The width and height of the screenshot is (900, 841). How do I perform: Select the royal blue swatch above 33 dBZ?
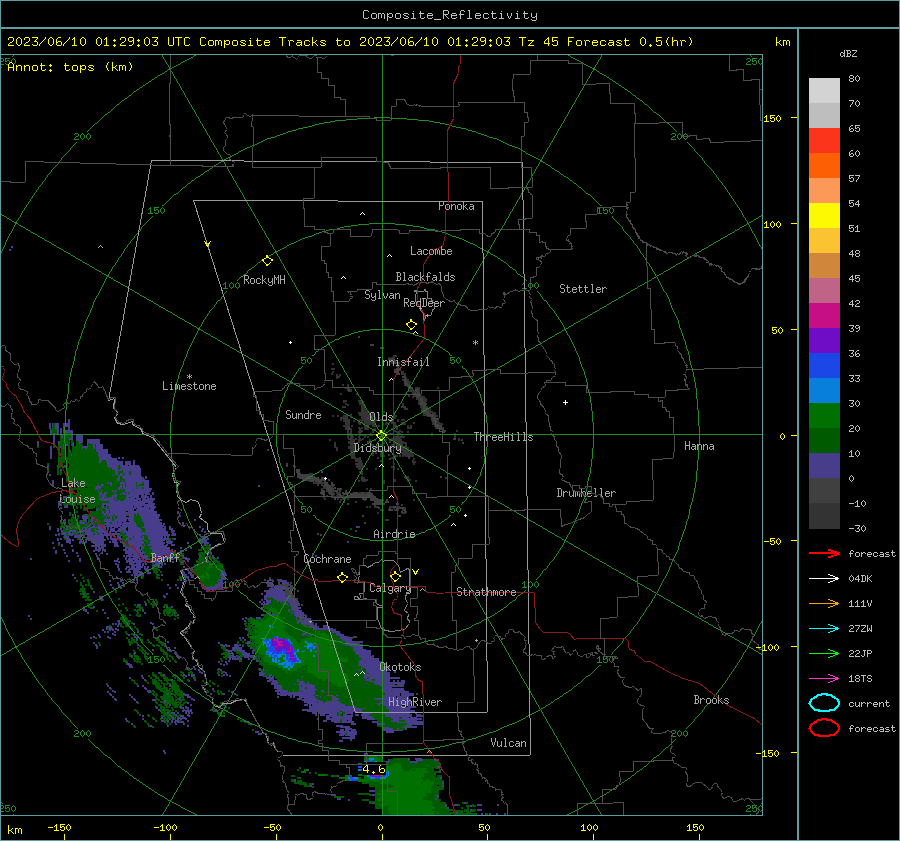(x=824, y=365)
